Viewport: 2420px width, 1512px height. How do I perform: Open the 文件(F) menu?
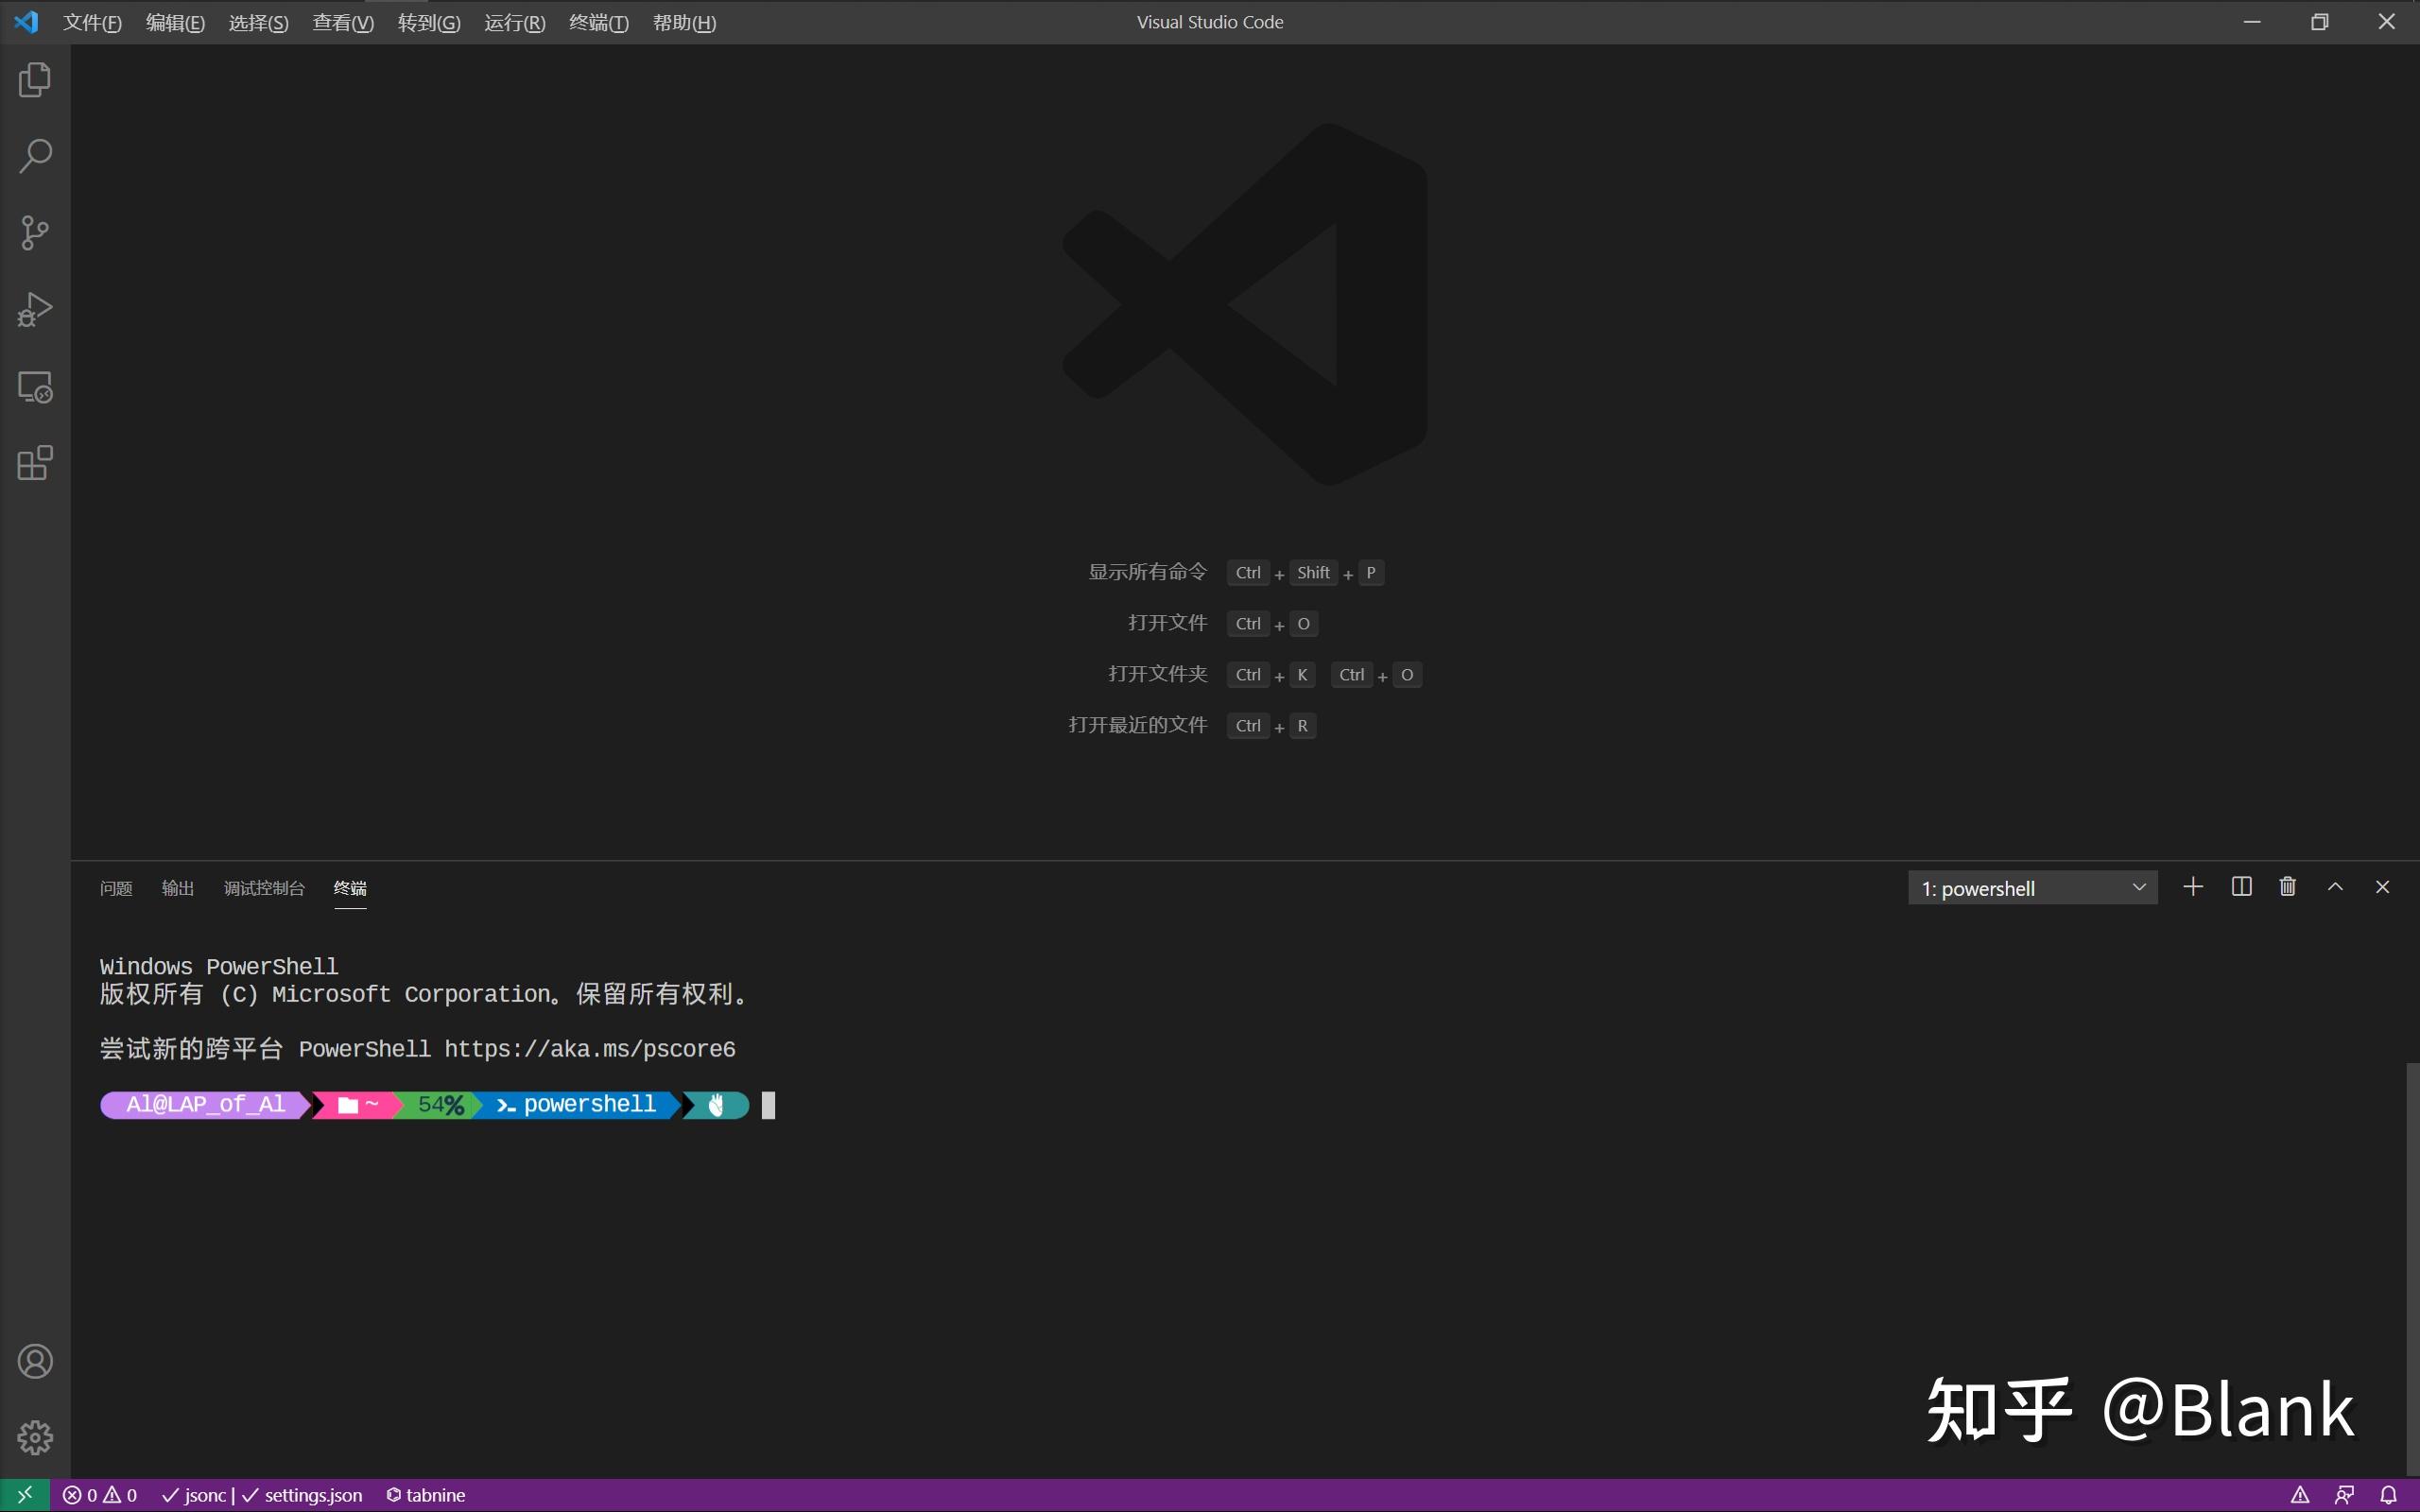click(92, 22)
